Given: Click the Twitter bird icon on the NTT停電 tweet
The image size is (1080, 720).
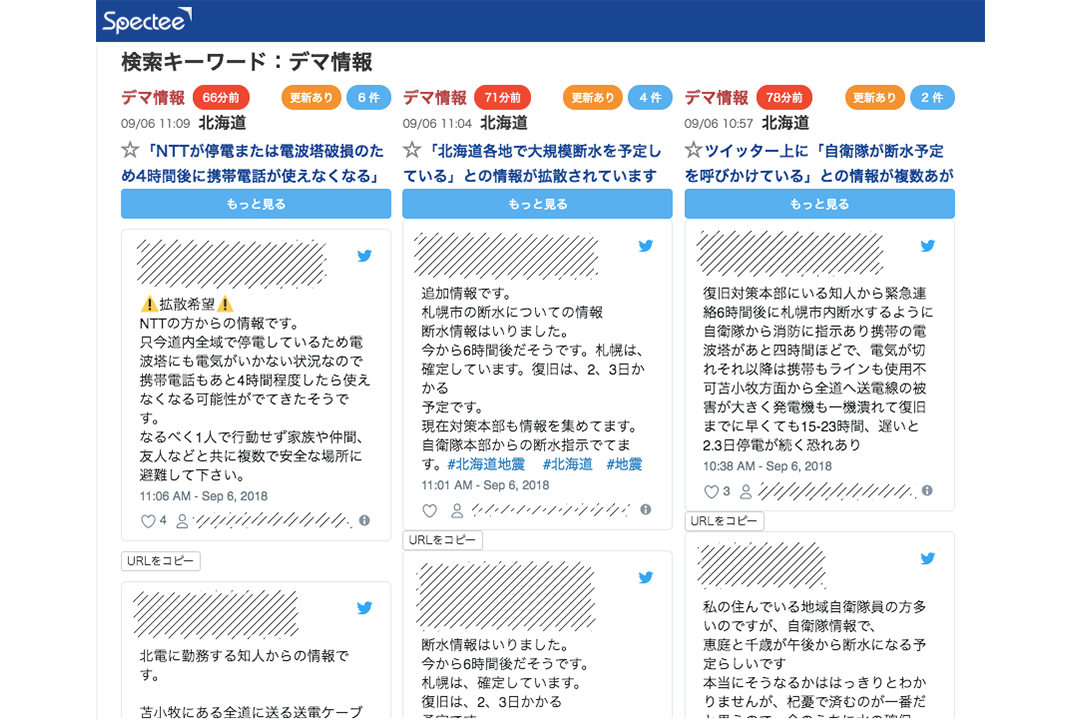Looking at the screenshot, I should (364, 255).
